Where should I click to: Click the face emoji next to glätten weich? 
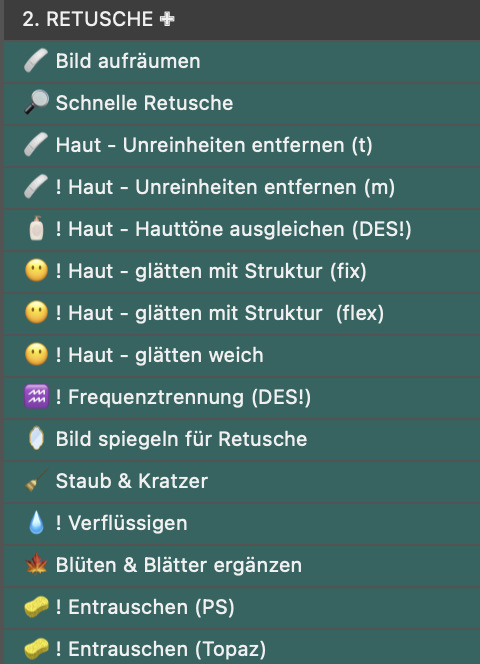pos(36,355)
